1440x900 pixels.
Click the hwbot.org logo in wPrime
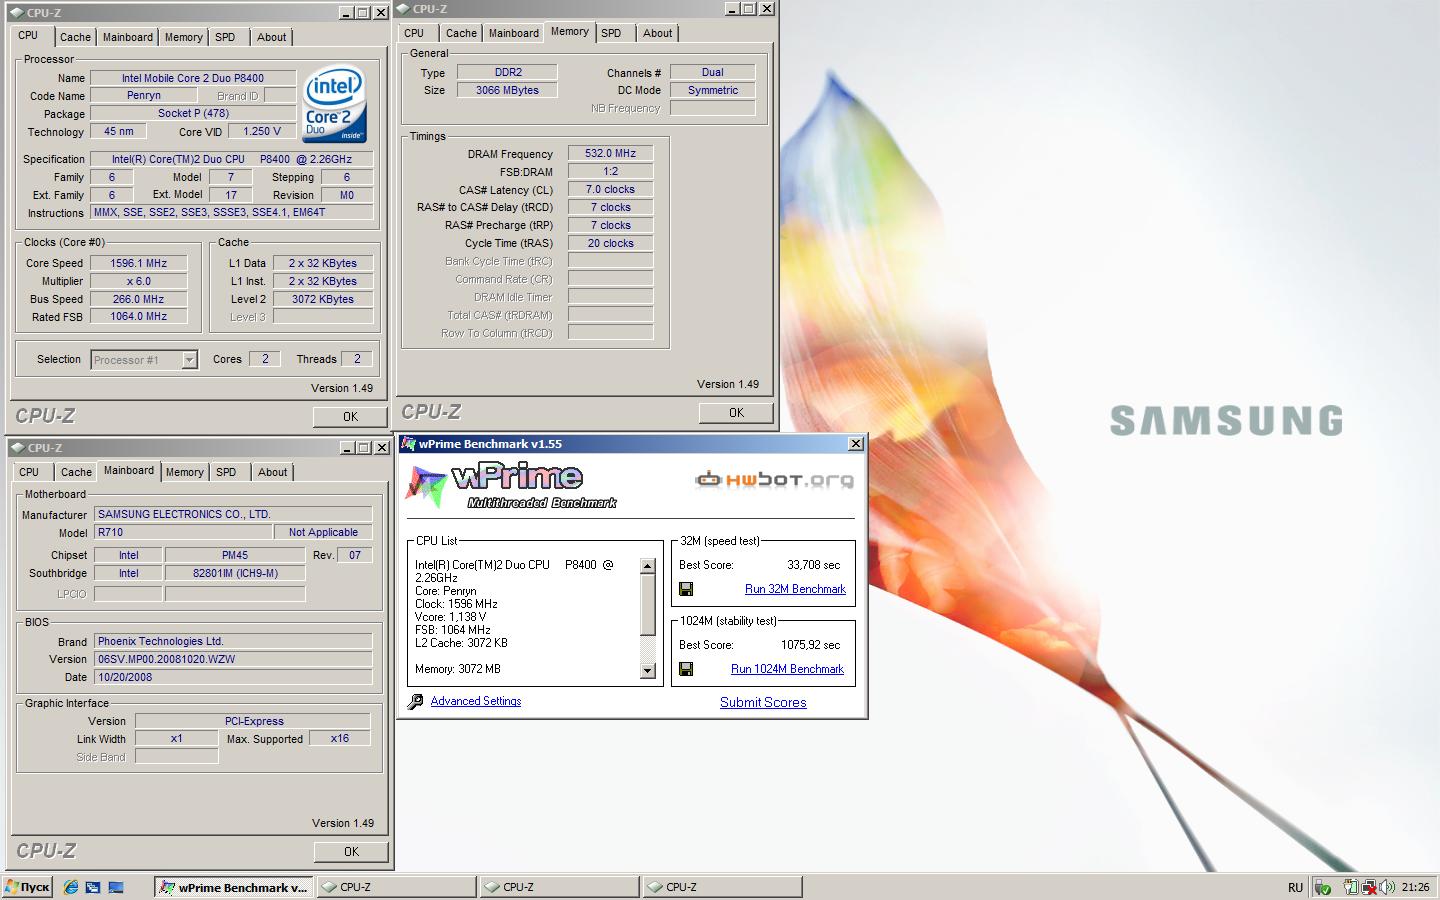tap(775, 480)
